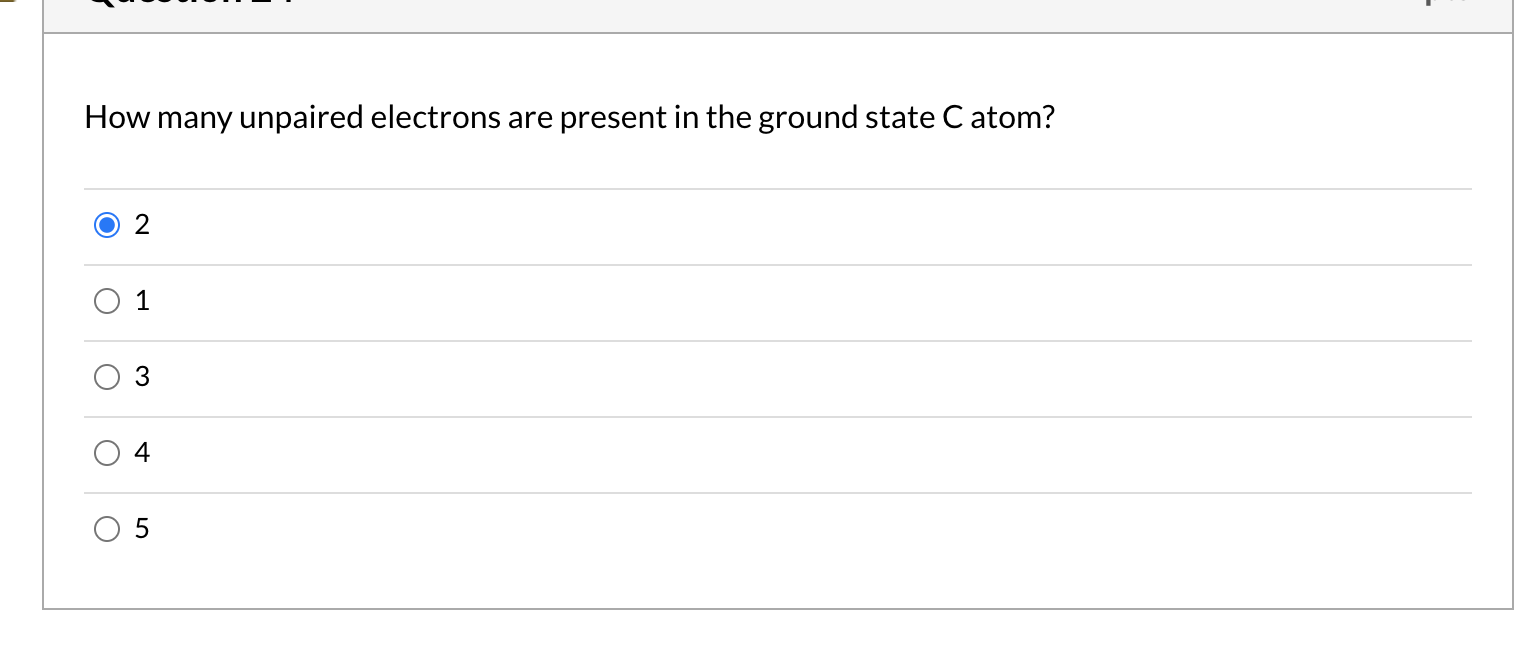This screenshot has height=654, width=1524.
Task: Click the answer label text 4
Action: point(143,453)
